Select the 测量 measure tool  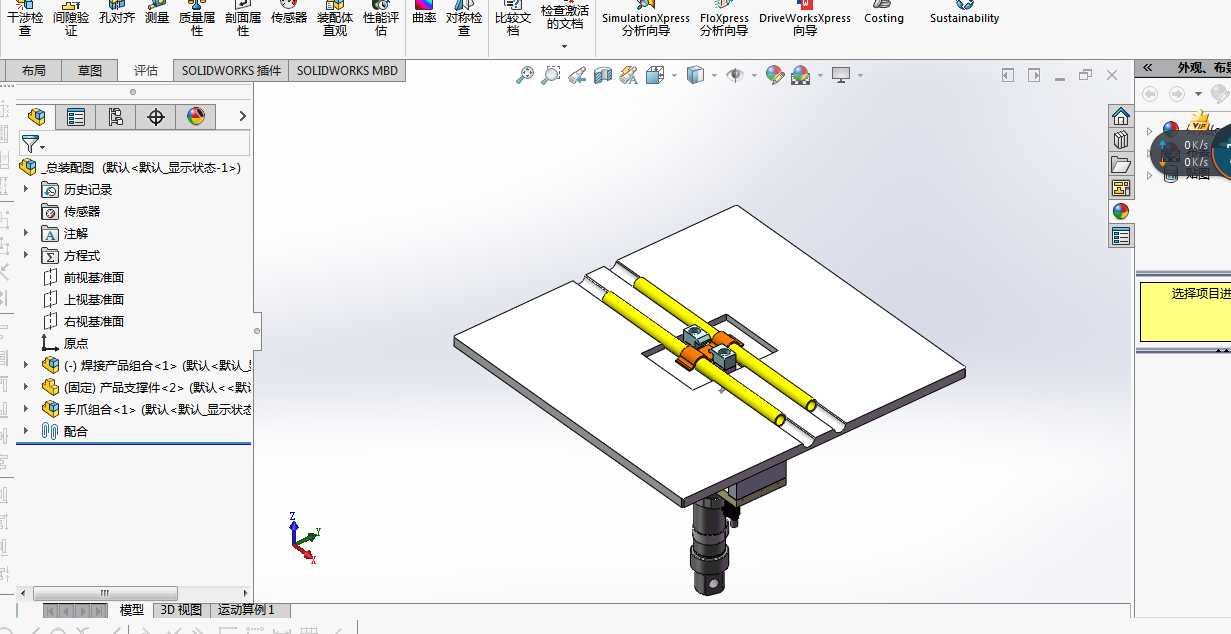(157, 13)
